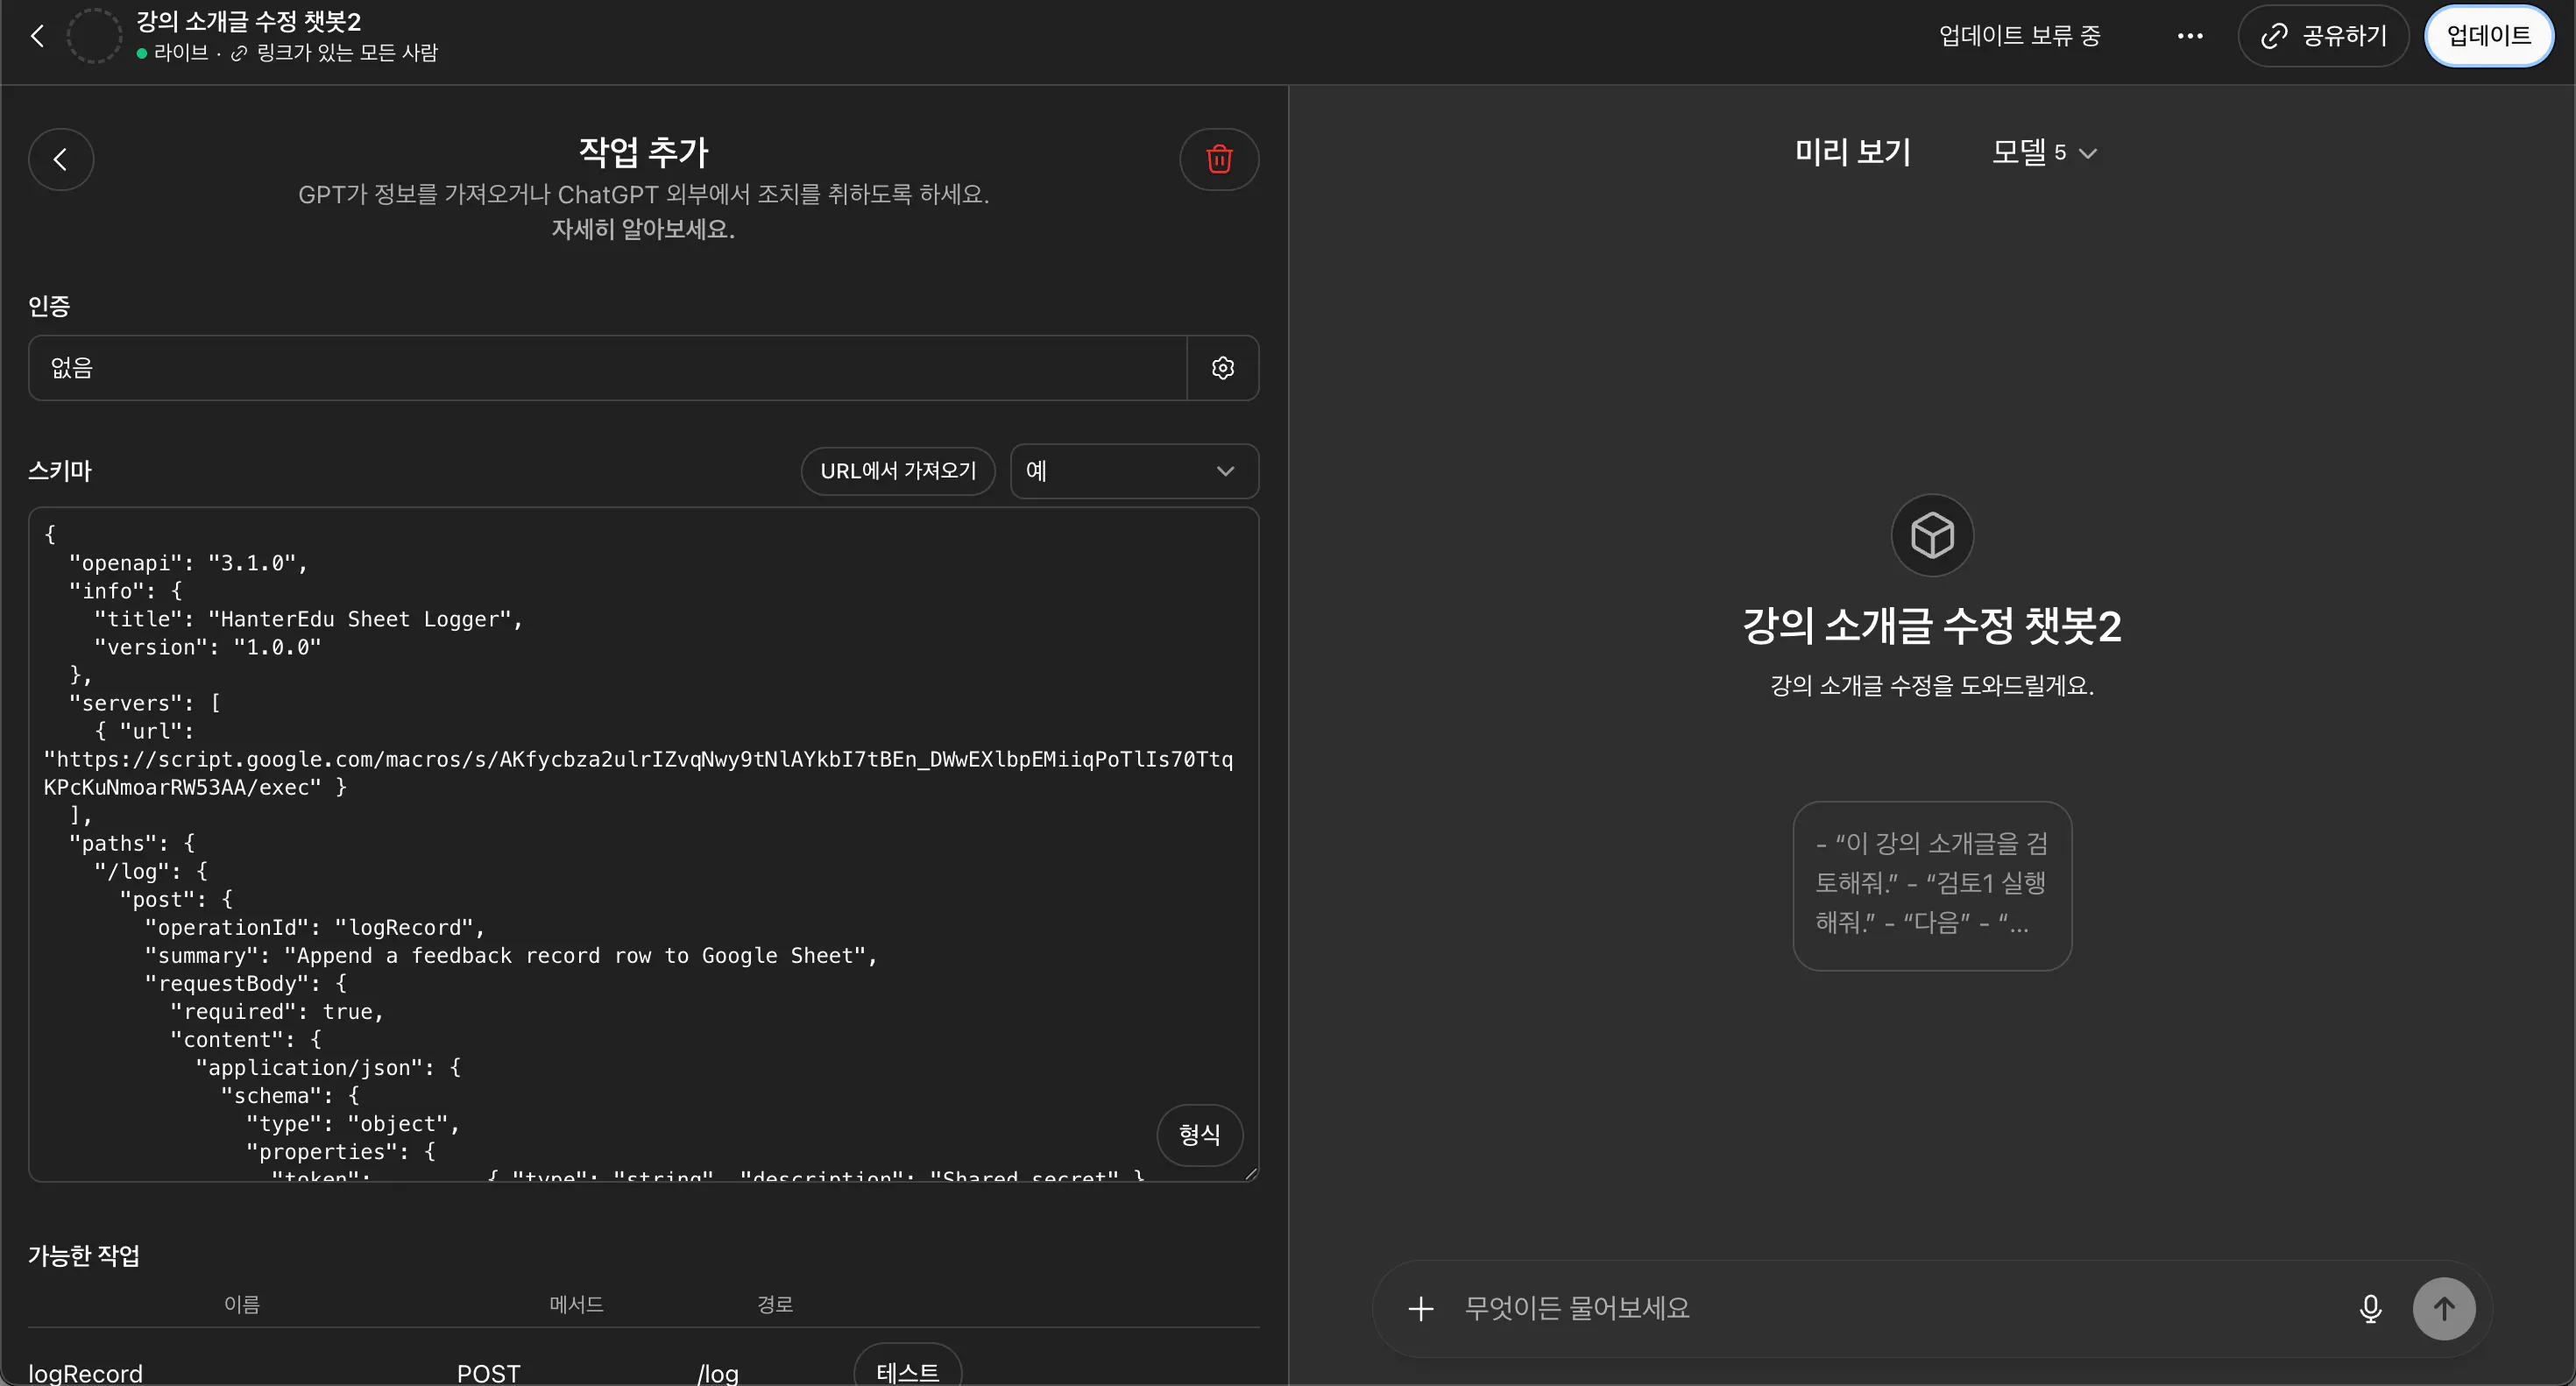Open the 모델 5 dropdown

(x=2043, y=152)
